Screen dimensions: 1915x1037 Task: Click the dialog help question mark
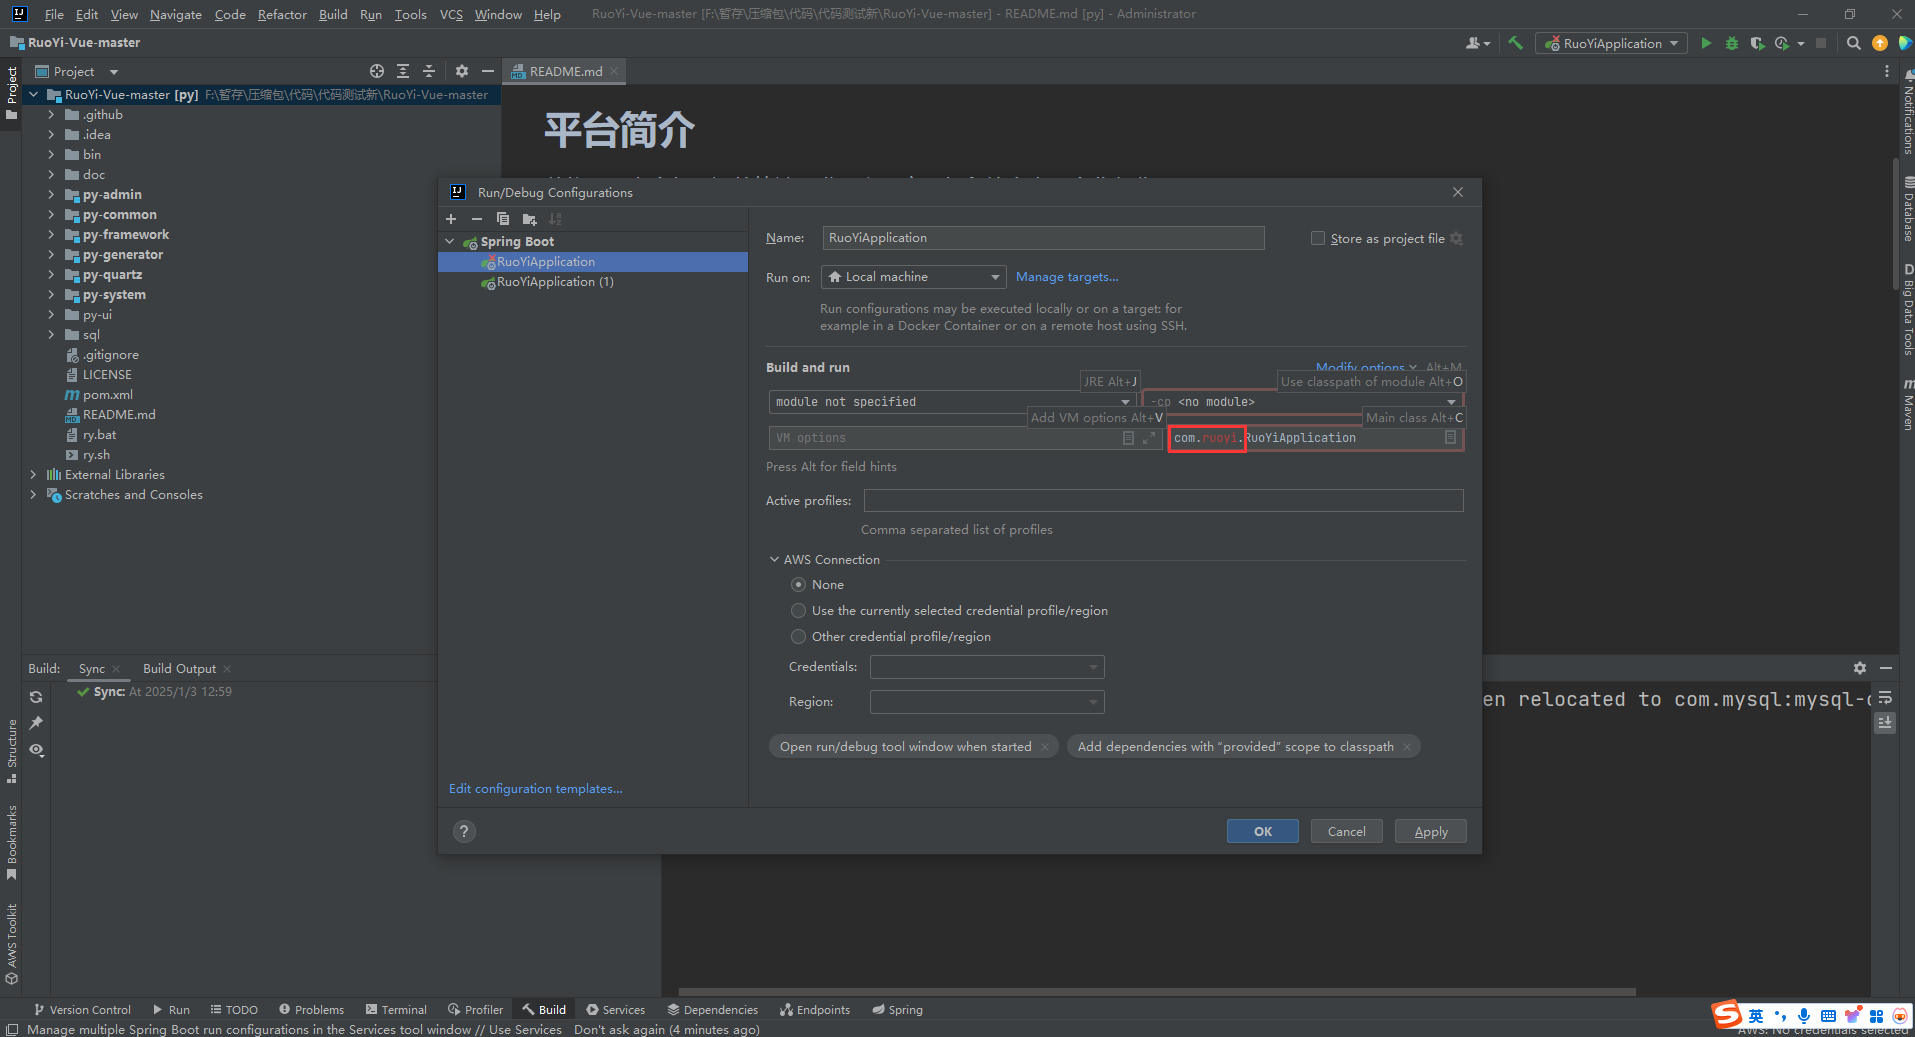464,831
